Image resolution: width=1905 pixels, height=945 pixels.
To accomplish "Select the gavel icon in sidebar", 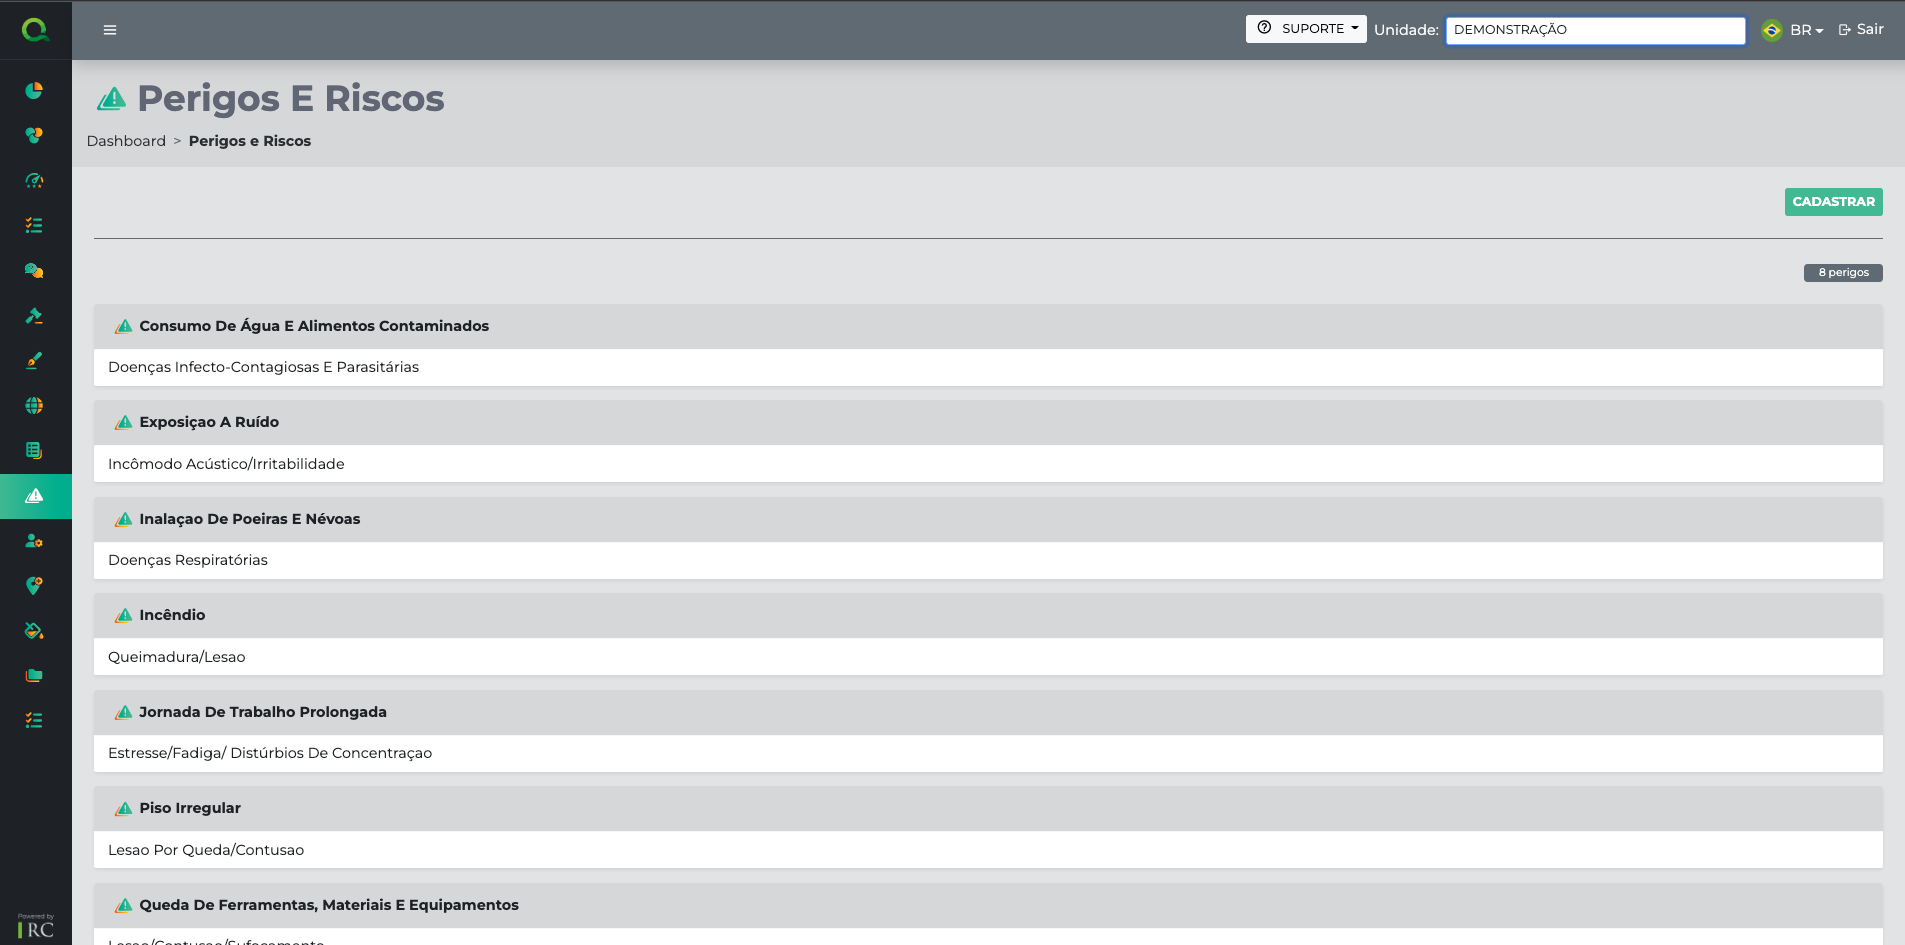I will tap(34, 316).
